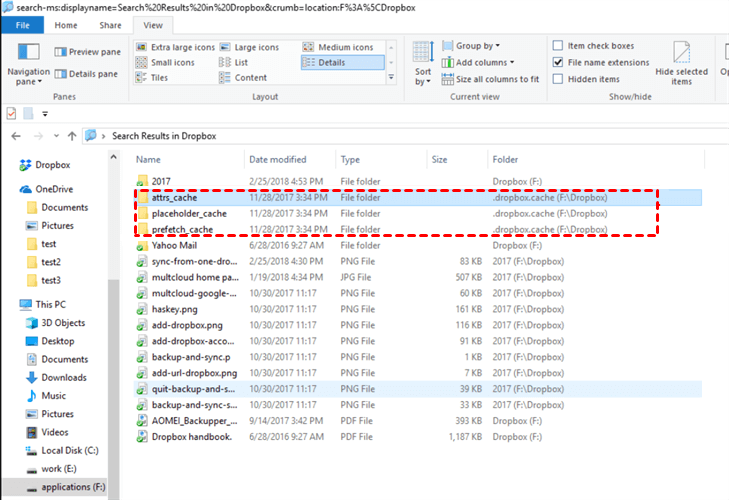This screenshot has height=500, width=729.
Task: Open Videos in navigation pane
Action: tap(47, 432)
